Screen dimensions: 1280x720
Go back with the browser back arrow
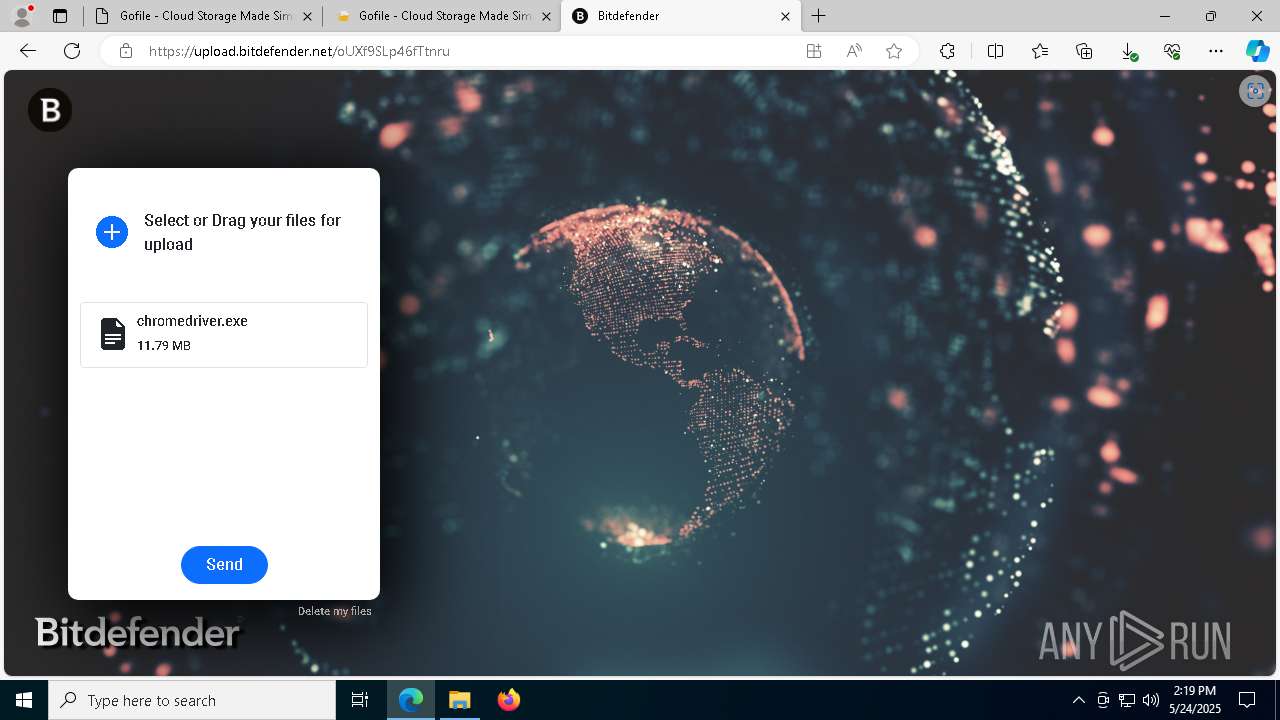coord(28,51)
